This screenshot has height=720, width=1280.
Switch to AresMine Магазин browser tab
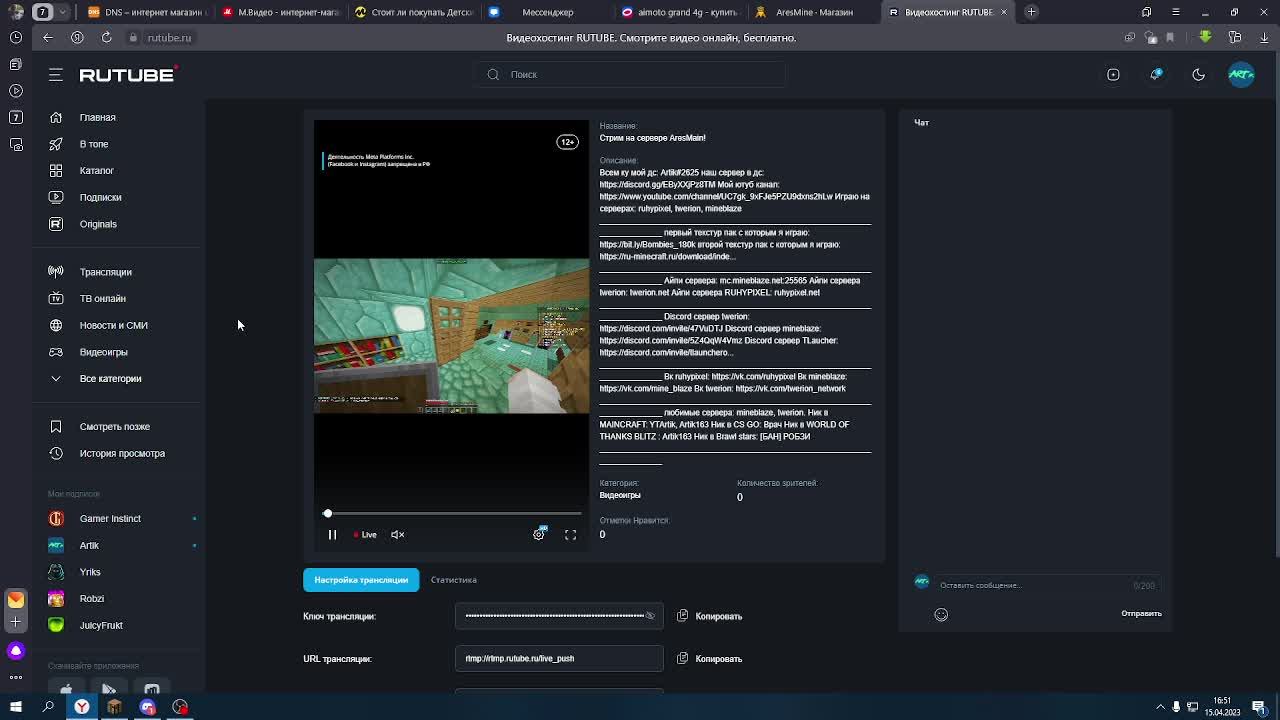point(815,12)
